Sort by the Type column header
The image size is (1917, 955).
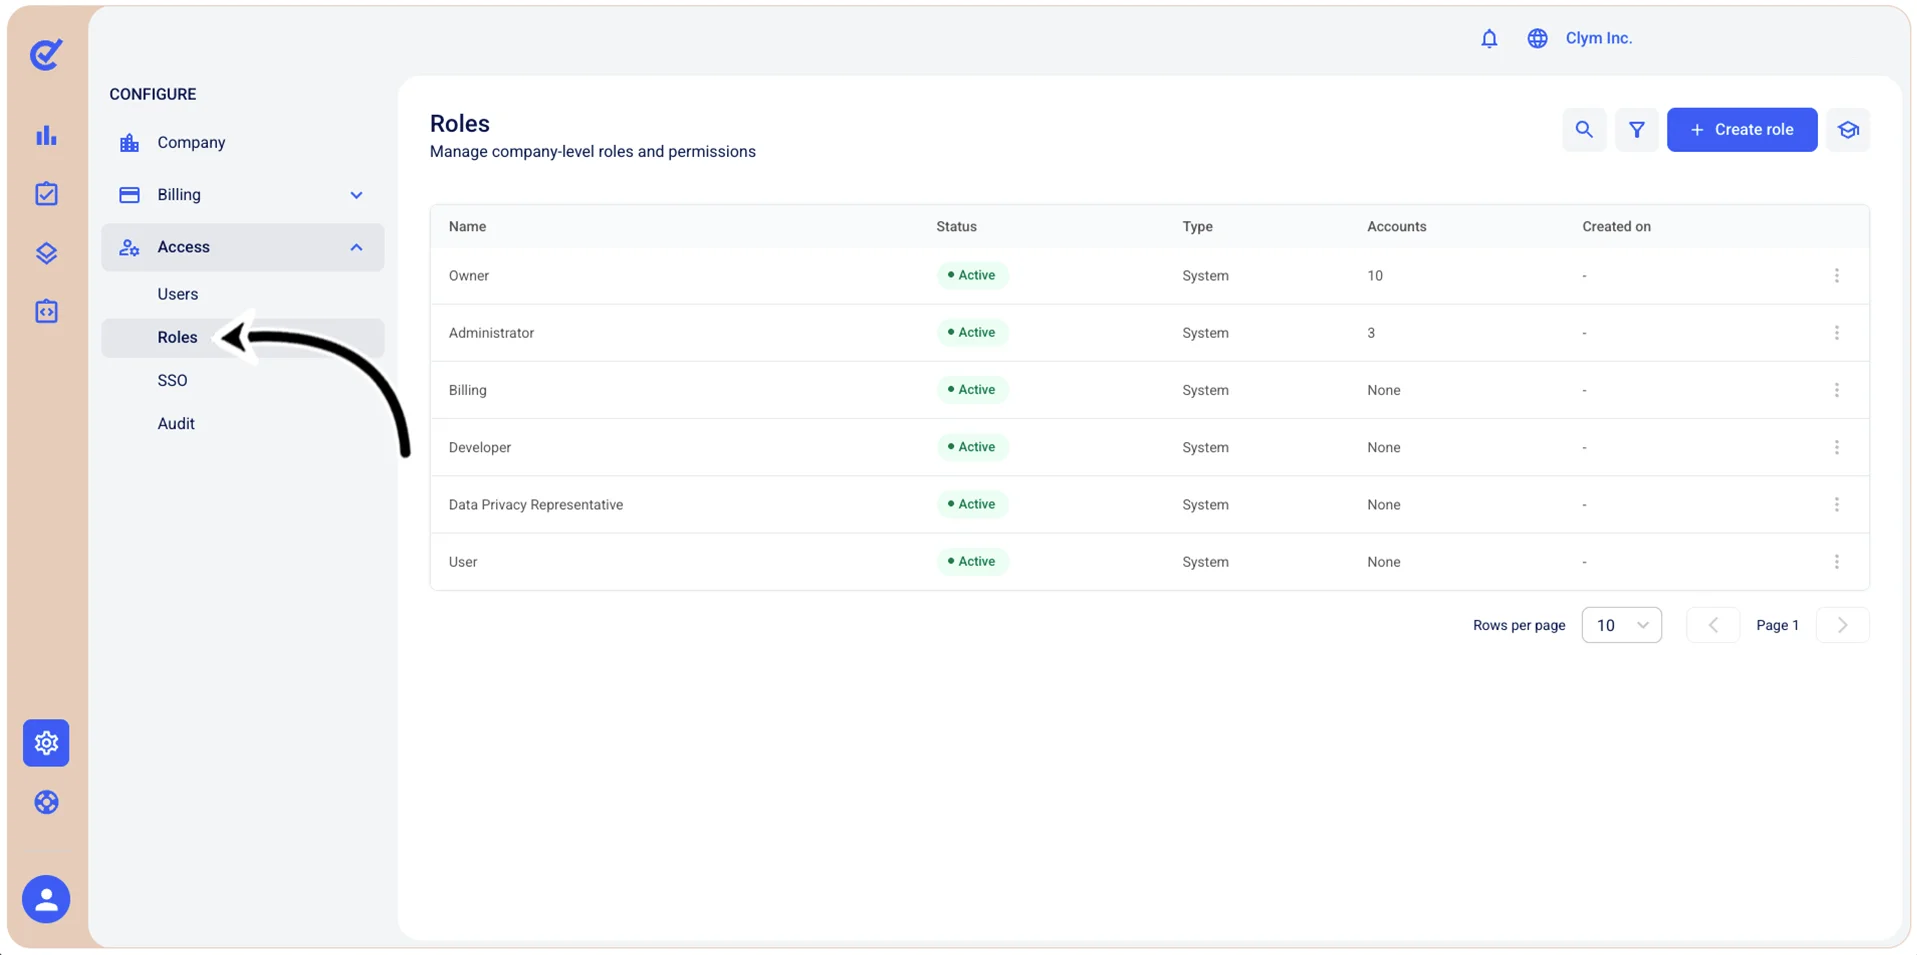1197,227
